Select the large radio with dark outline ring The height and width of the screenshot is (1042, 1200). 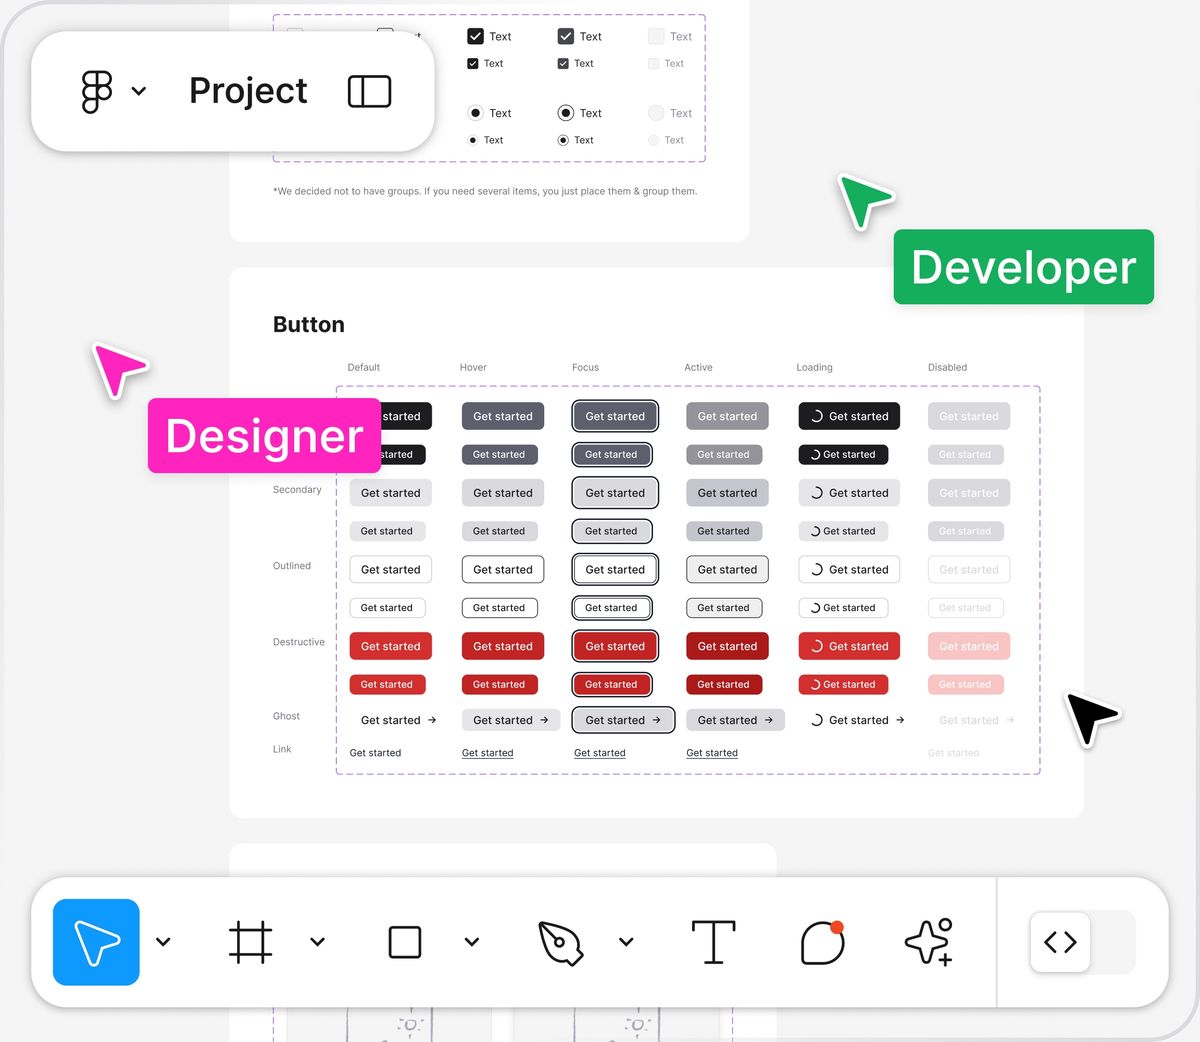[566, 113]
